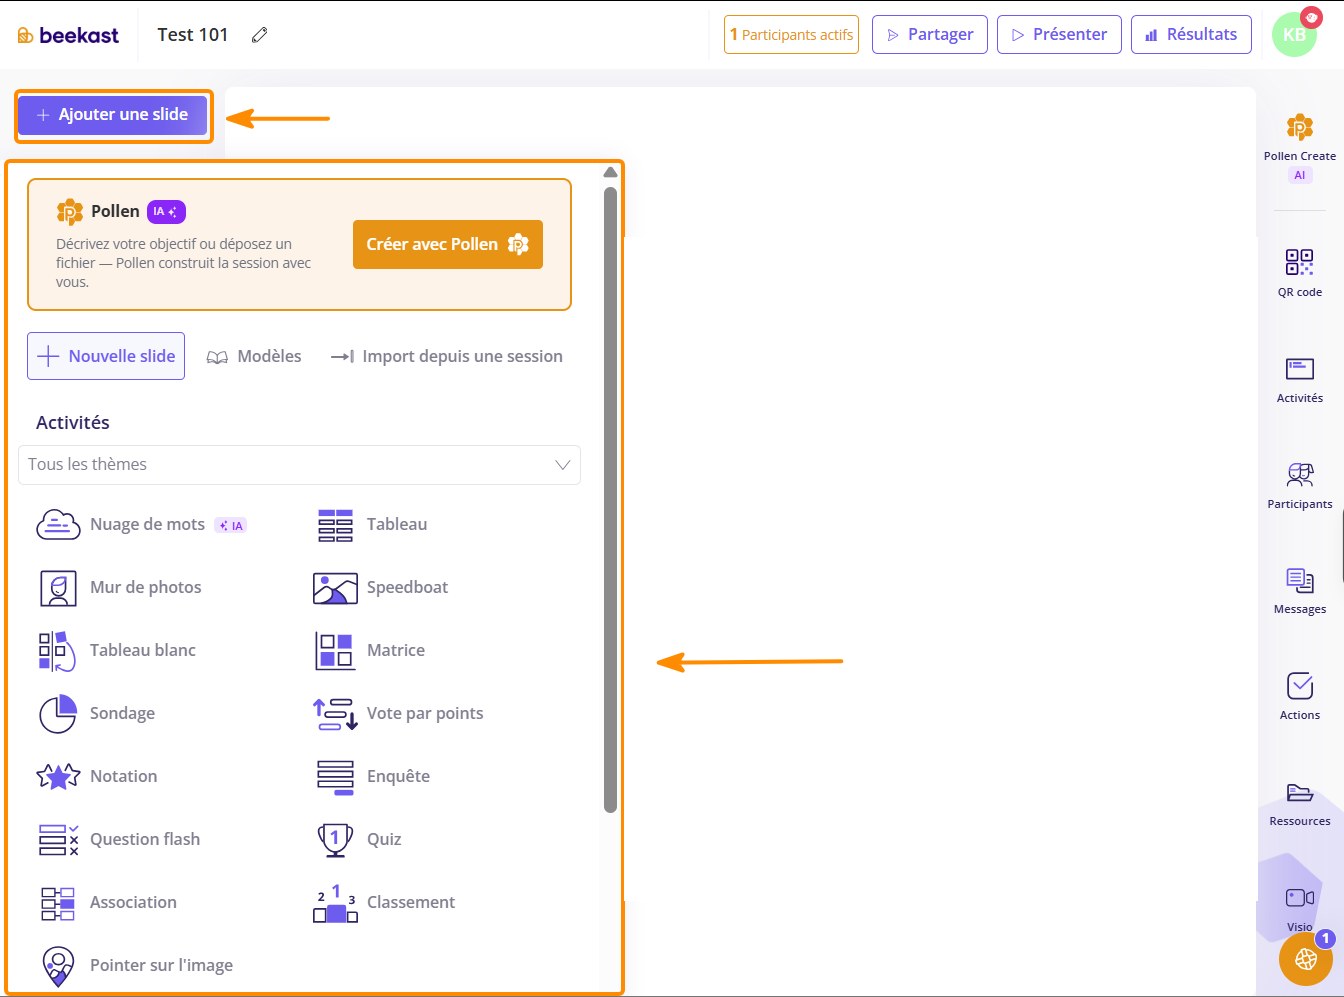Select Import depuis une session tab

(x=447, y=357)
